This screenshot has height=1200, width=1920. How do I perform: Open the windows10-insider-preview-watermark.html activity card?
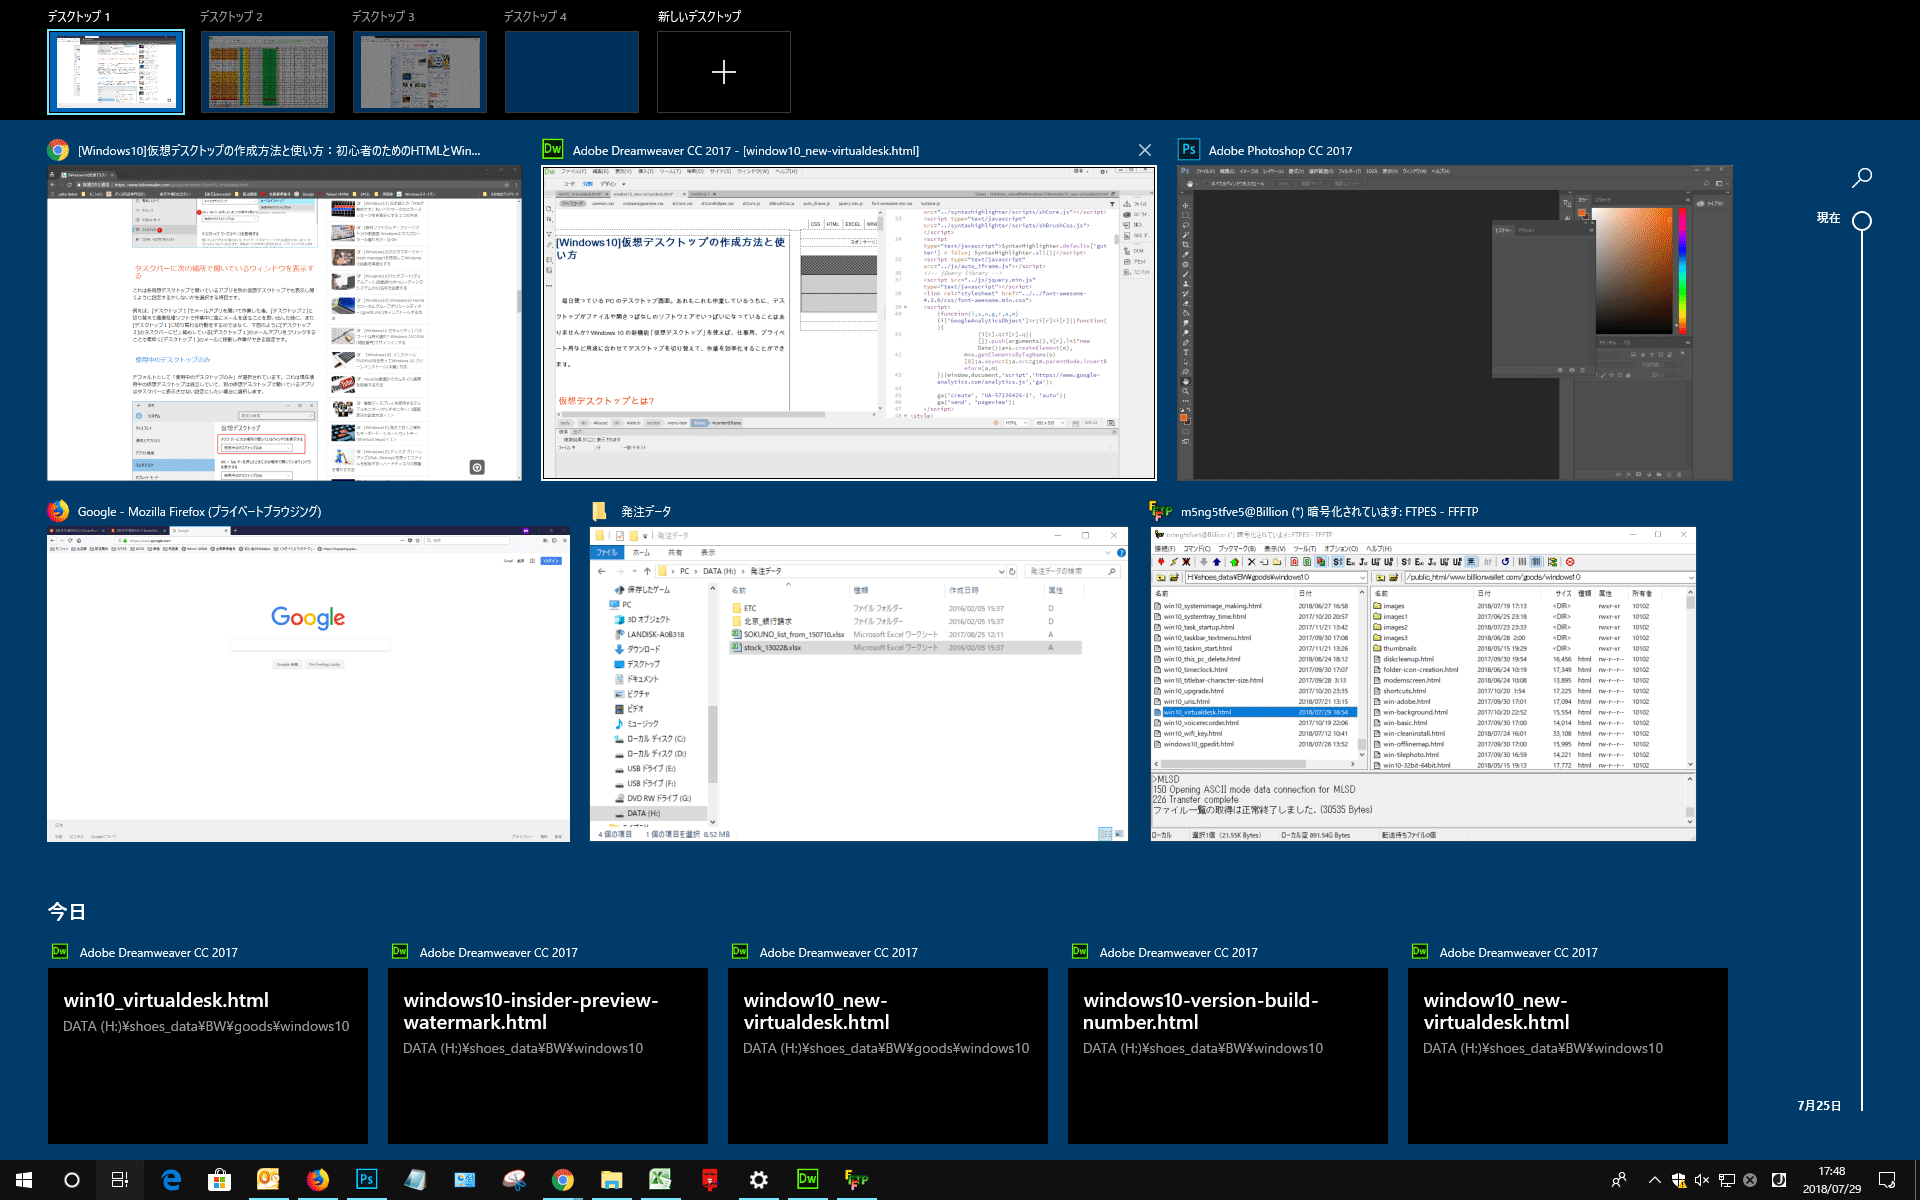[x=548, y=1055]
